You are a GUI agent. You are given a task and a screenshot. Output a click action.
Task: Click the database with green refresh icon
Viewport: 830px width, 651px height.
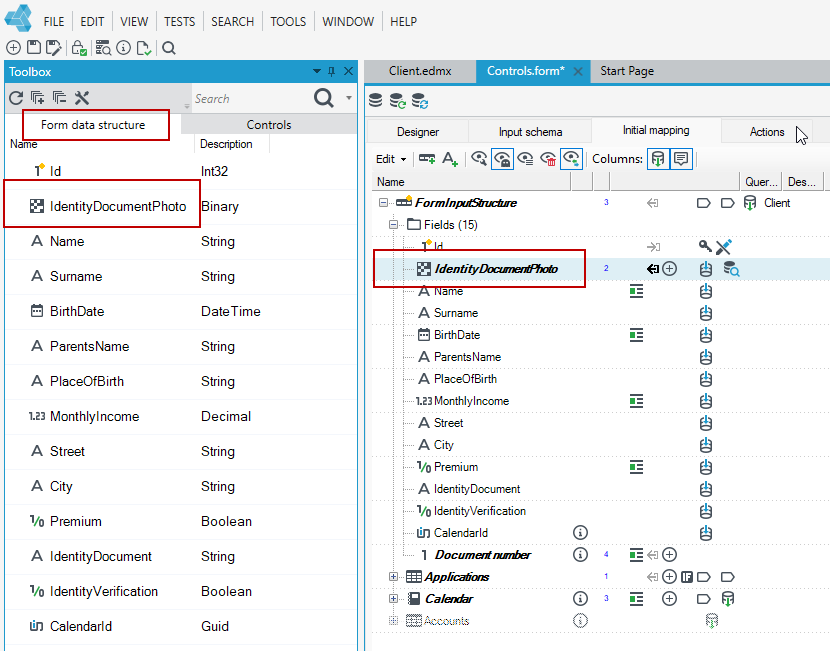pyautogui.click(x=398, y=101)
